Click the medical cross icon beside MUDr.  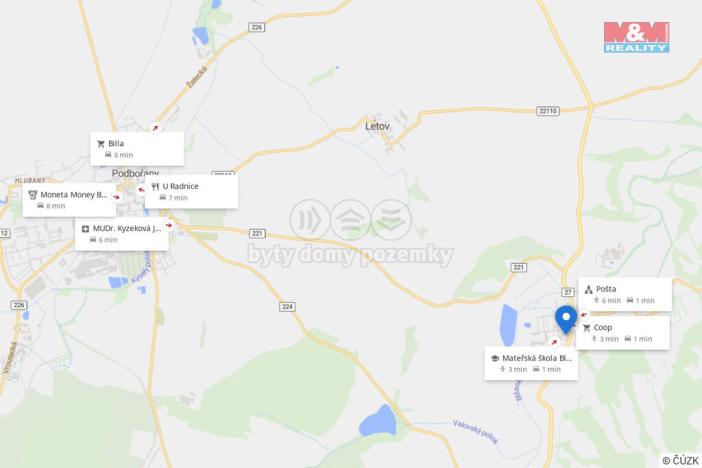(x=85, y=229)
